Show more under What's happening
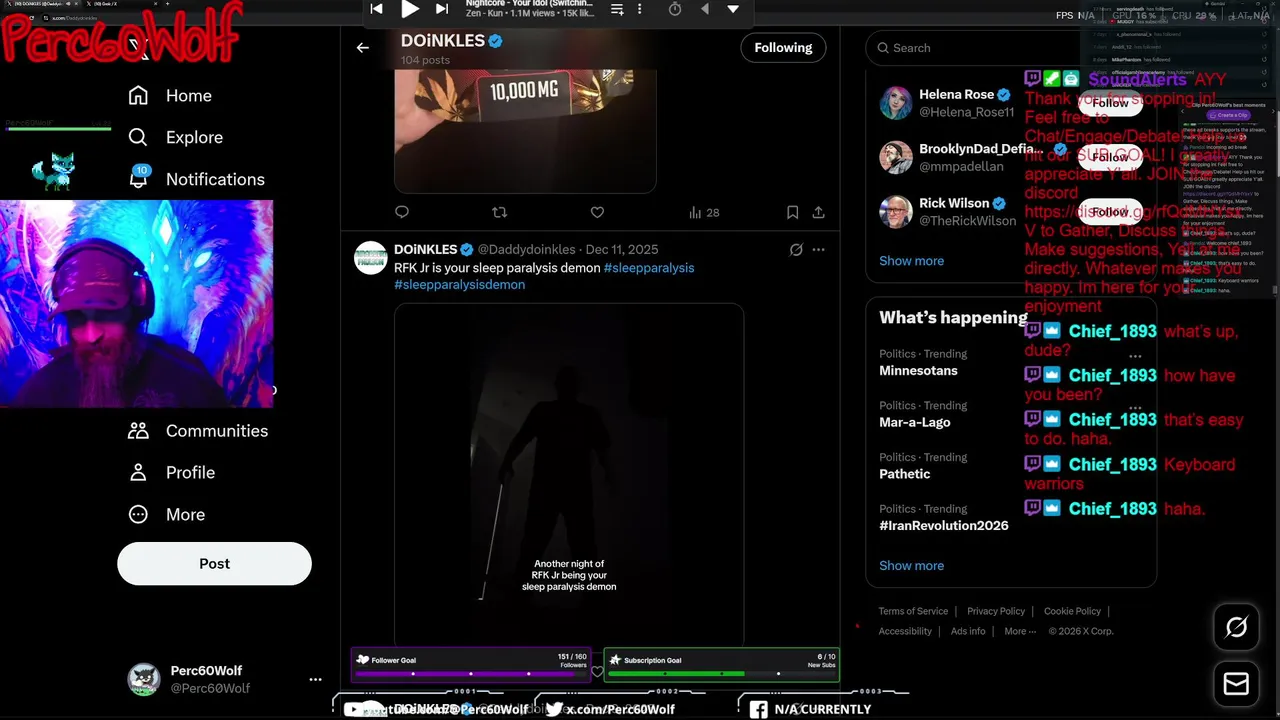This screenshot has height=720, width=1280. (x=911, y=566)
